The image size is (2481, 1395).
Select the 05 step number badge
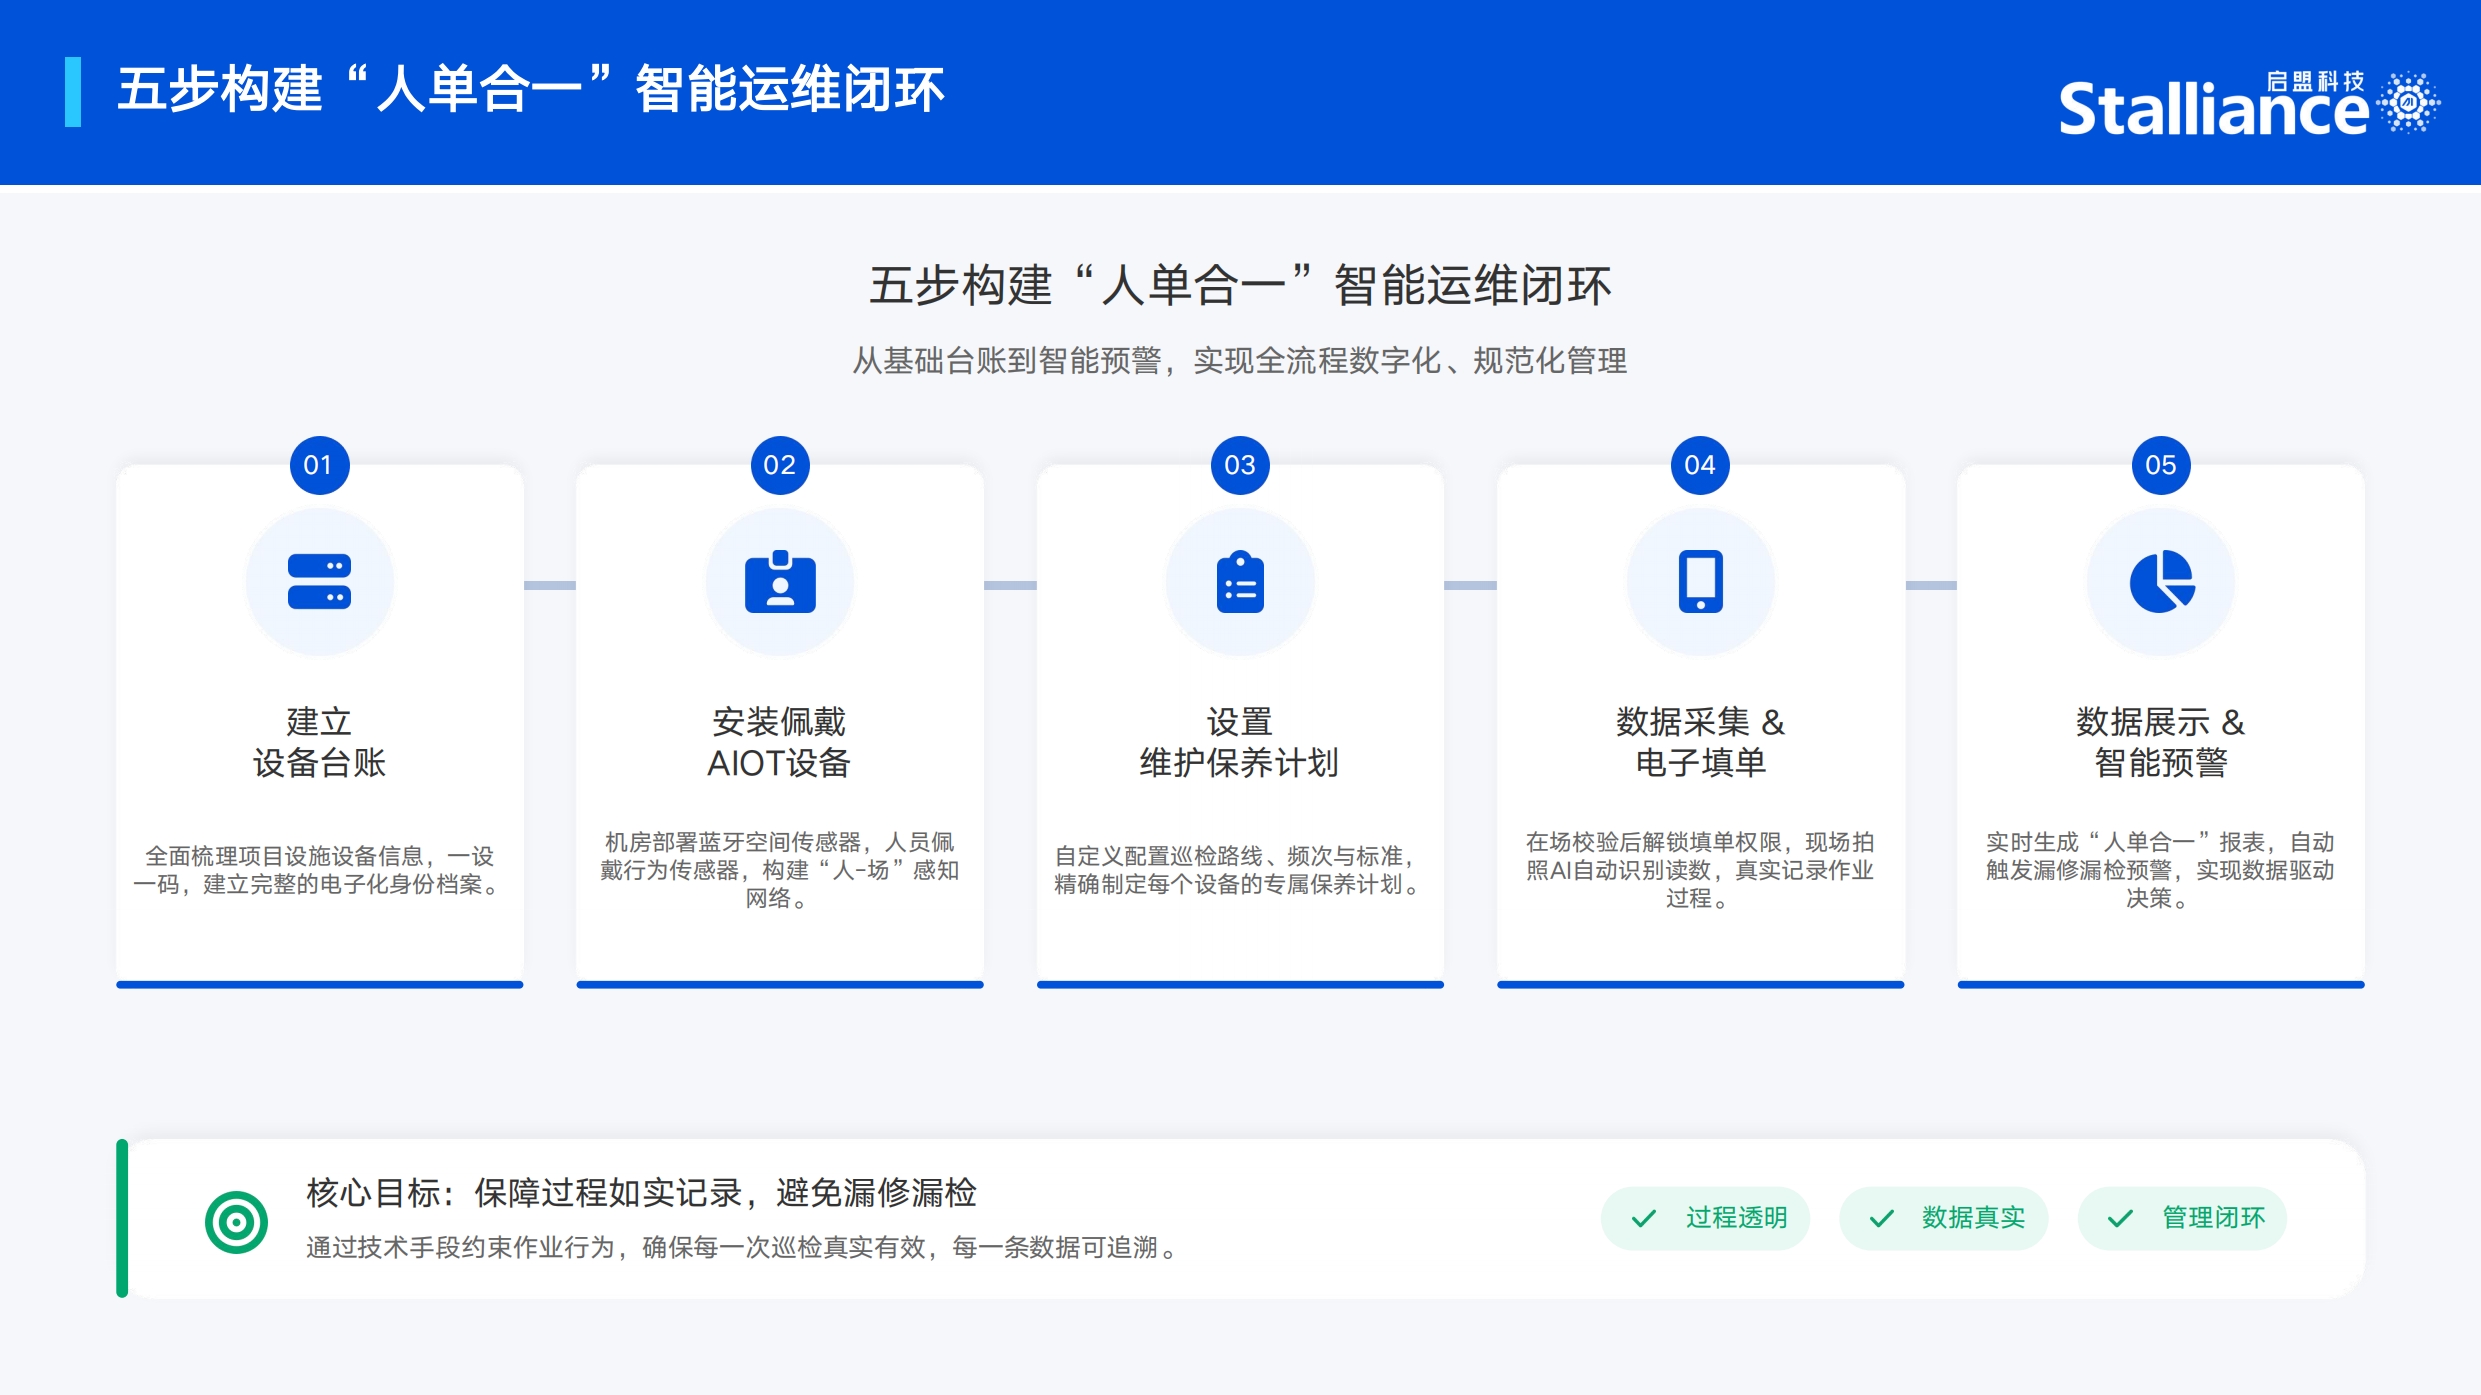pos(2161,465)
